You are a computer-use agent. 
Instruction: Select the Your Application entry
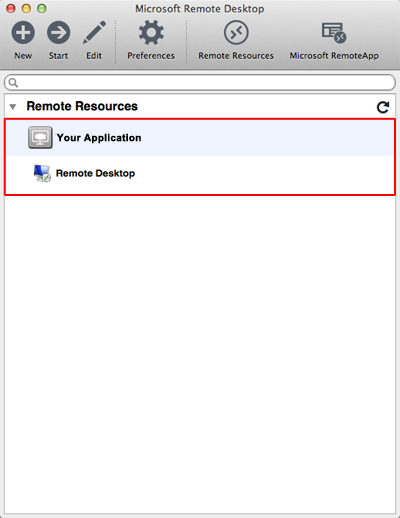click(x=200, y=138)
